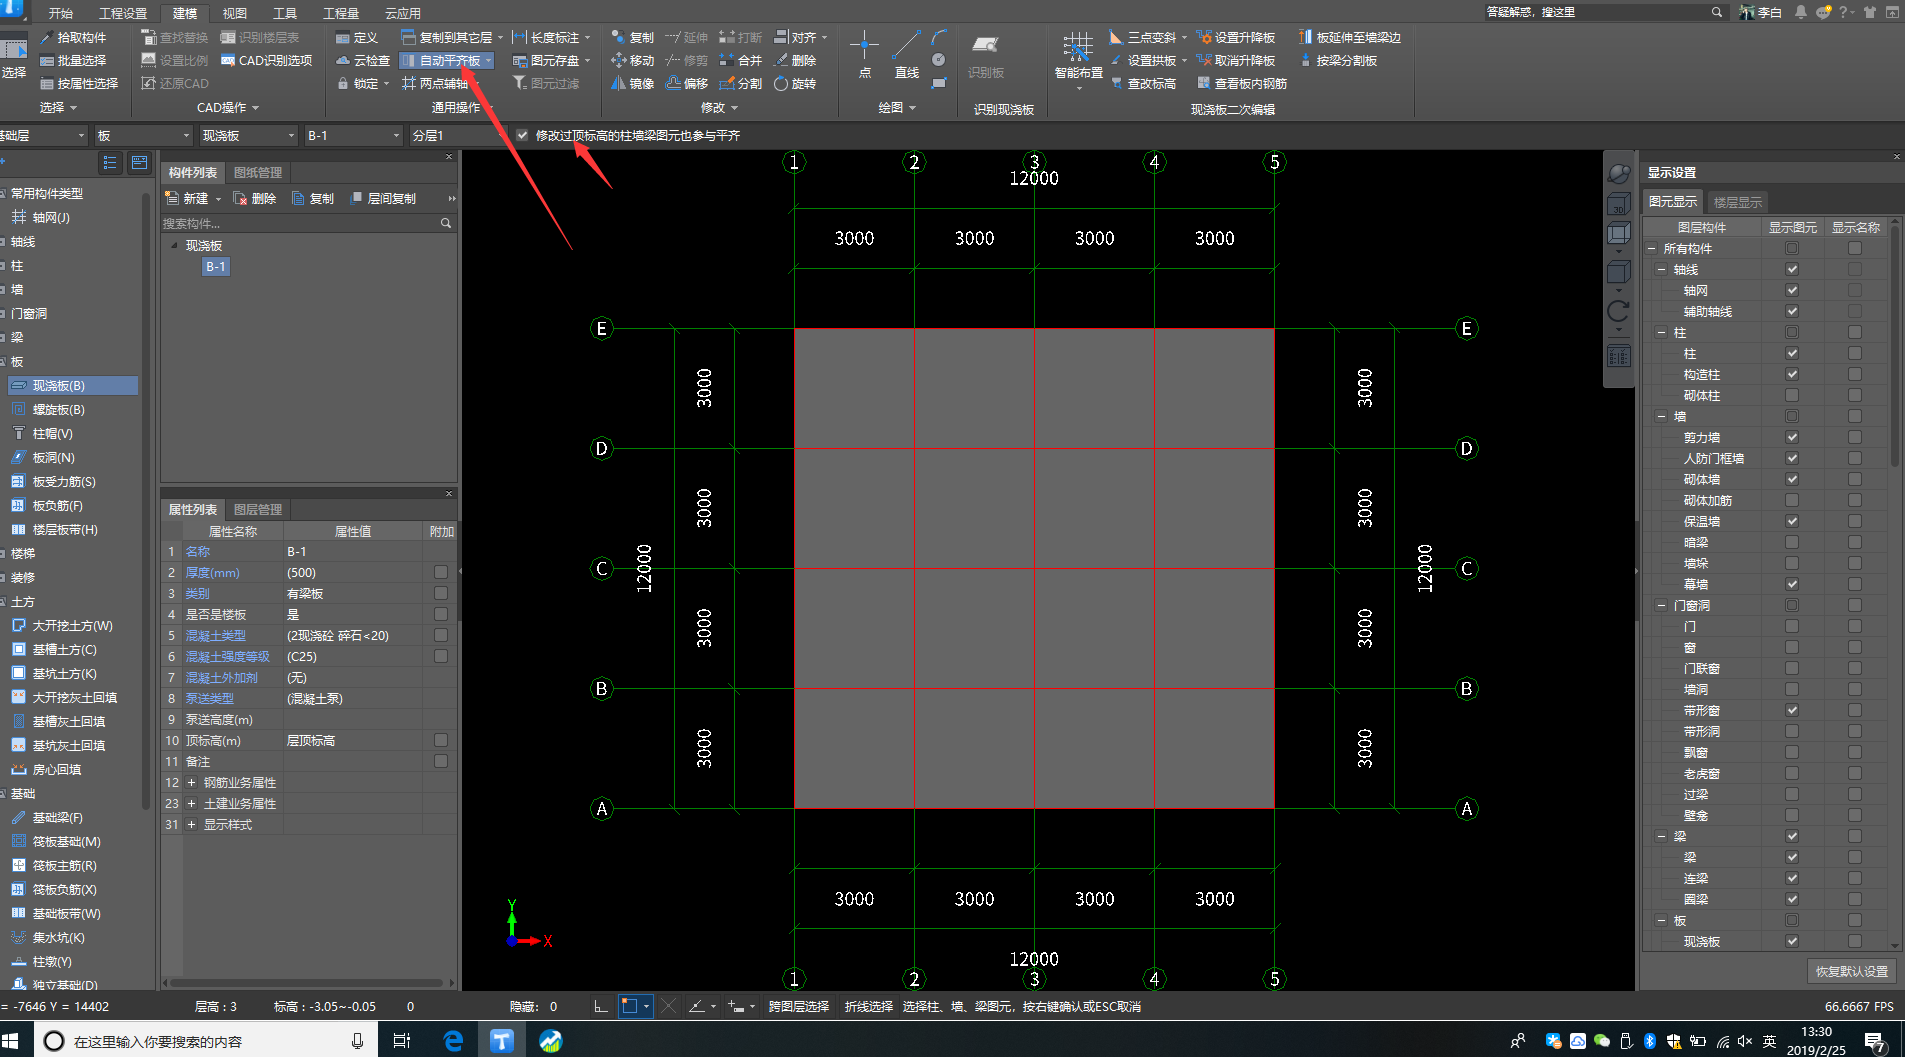The height and width of the screenshot is (1057, 1905).
Task: Collapse the 墙 group in display settings
Action: 1661,416
